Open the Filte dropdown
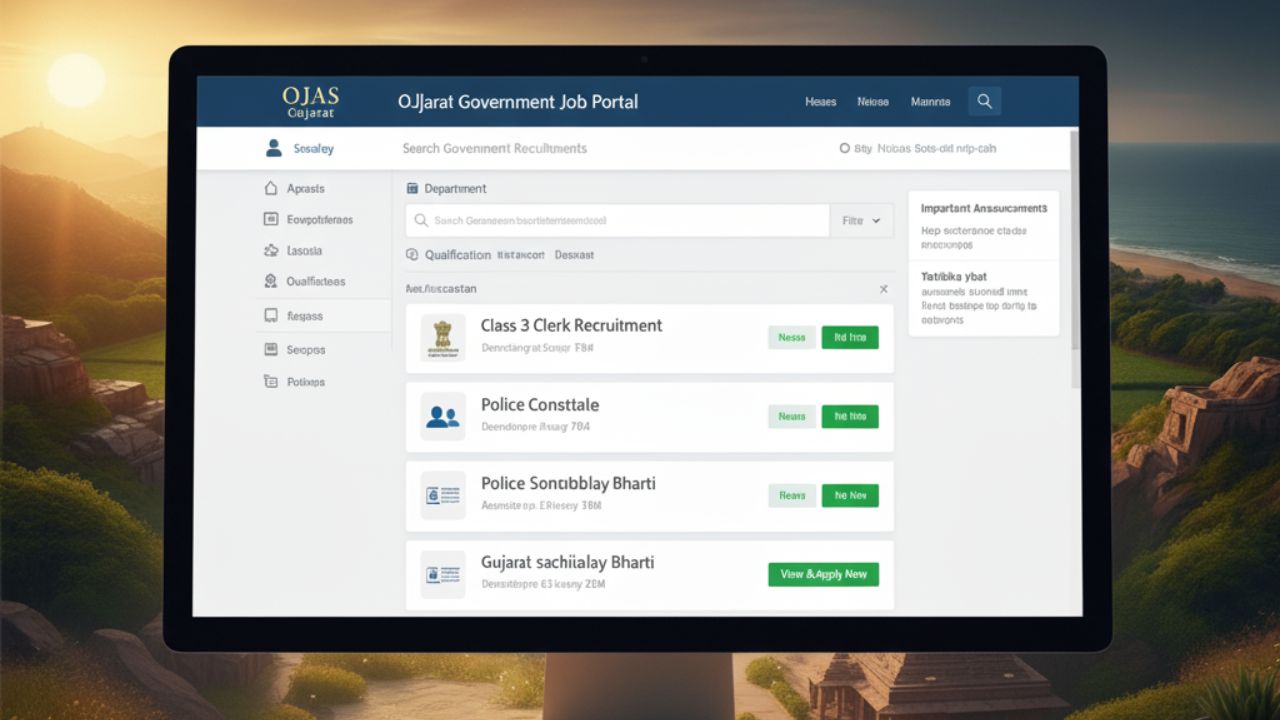 point(860,221)
